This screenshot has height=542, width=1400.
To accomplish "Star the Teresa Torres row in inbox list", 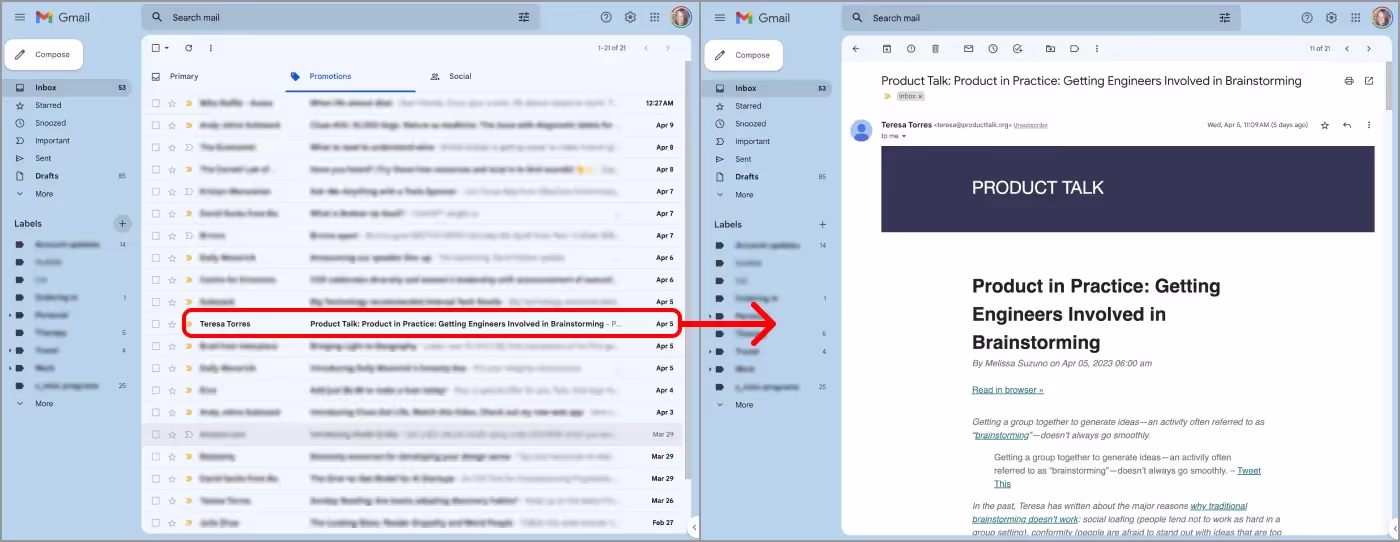I will 172,324.
